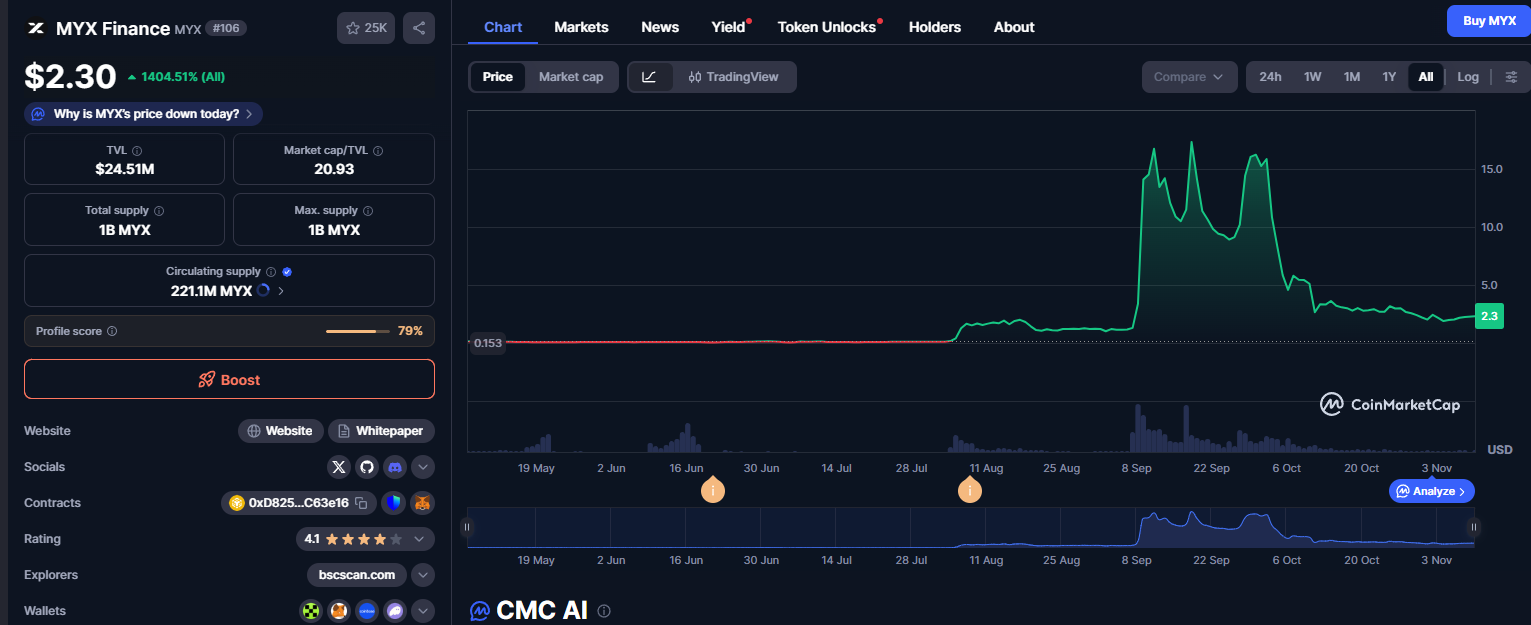Open the Yield tab
This screenshot has height=625, width=1531.
[729, 27]
